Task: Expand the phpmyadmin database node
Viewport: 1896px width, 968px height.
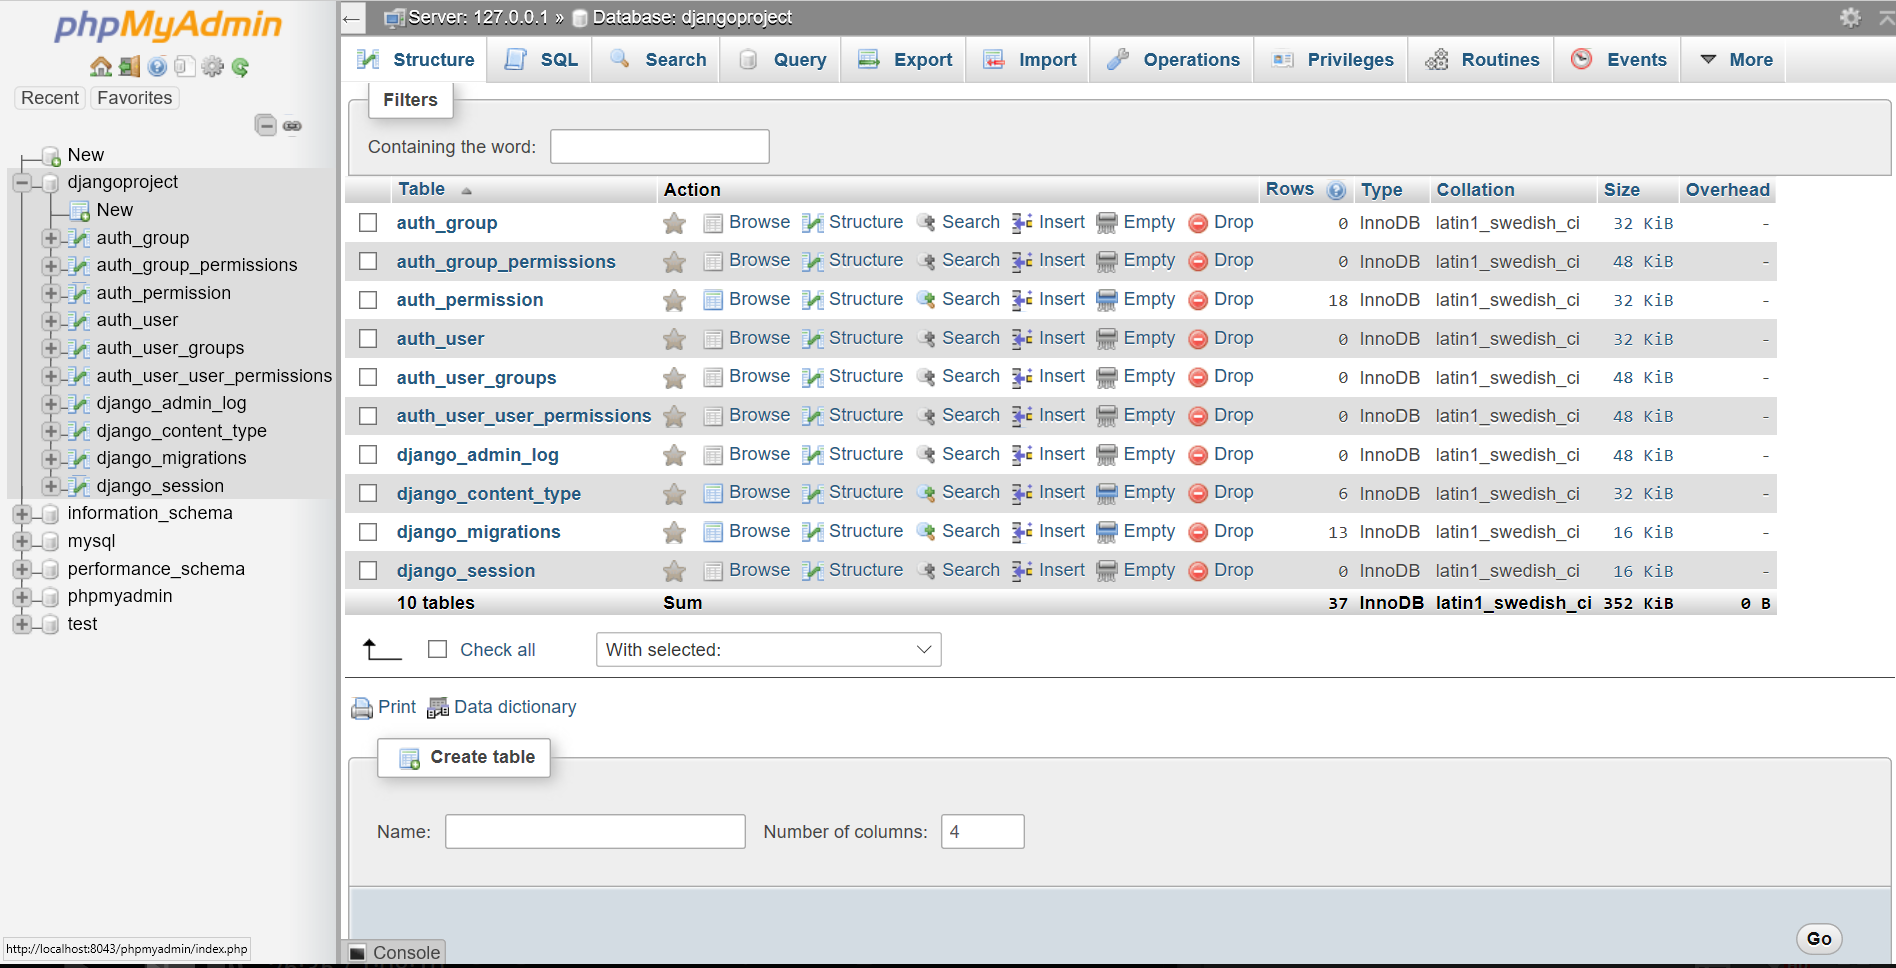Action: click(22, 596)
